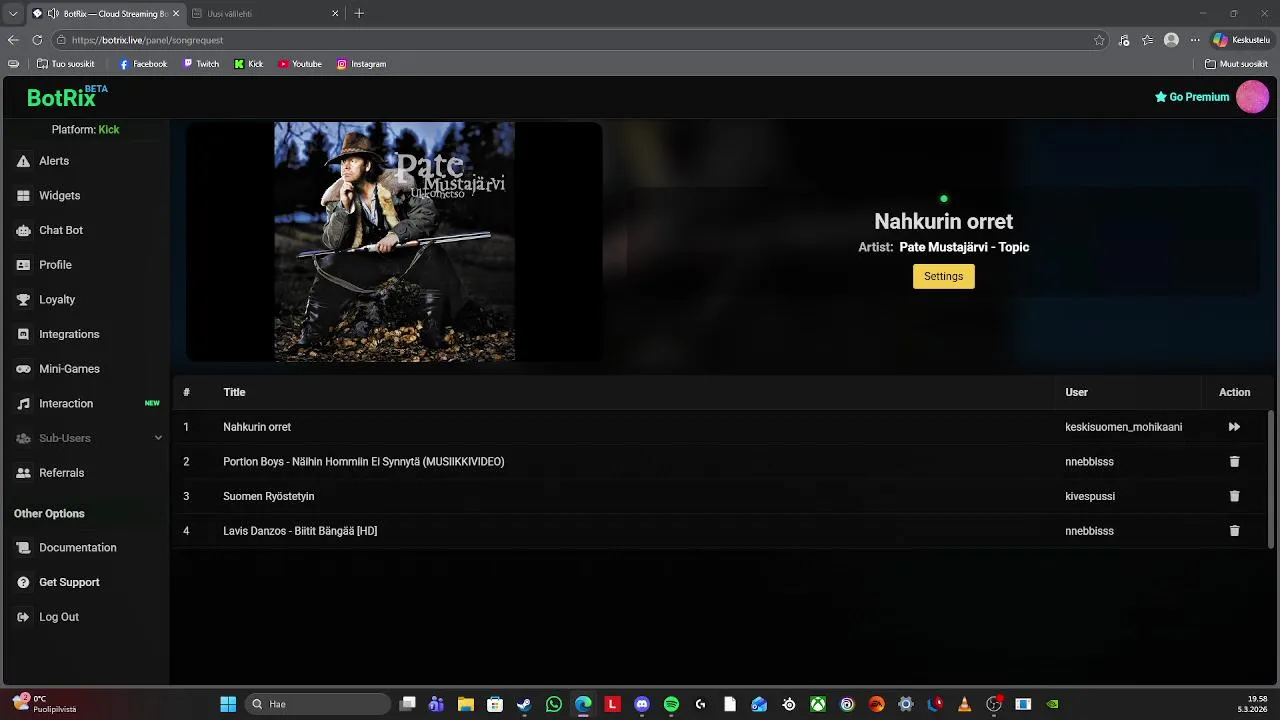The image size is (1280, 720).
Task: Open Twitch bookmark
Action: (x=201, y=64)
